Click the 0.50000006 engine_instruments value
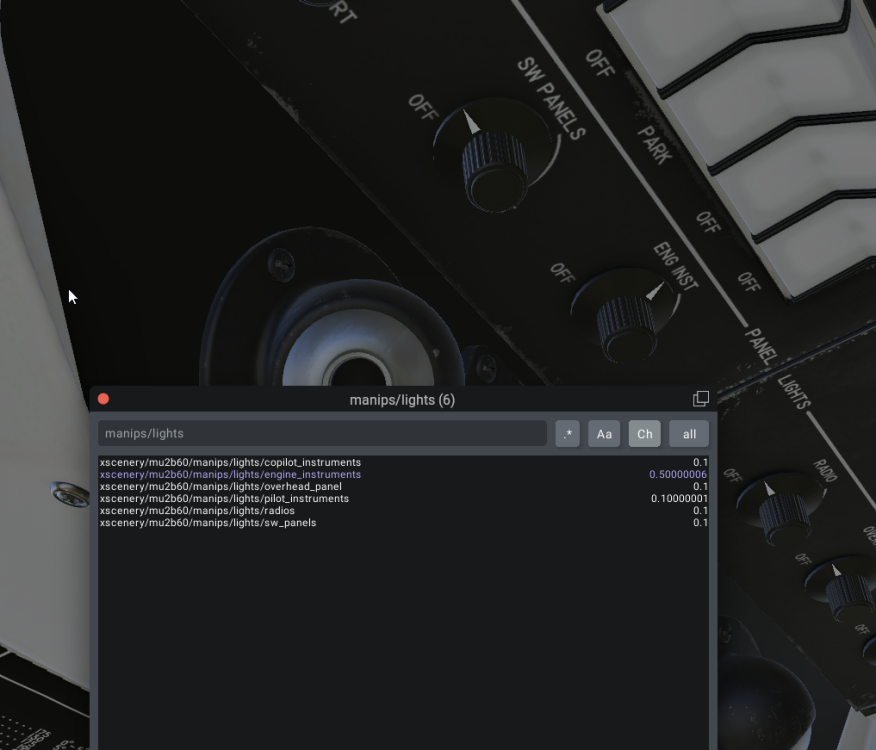876x750 pixels. click(x=677, y=475)
